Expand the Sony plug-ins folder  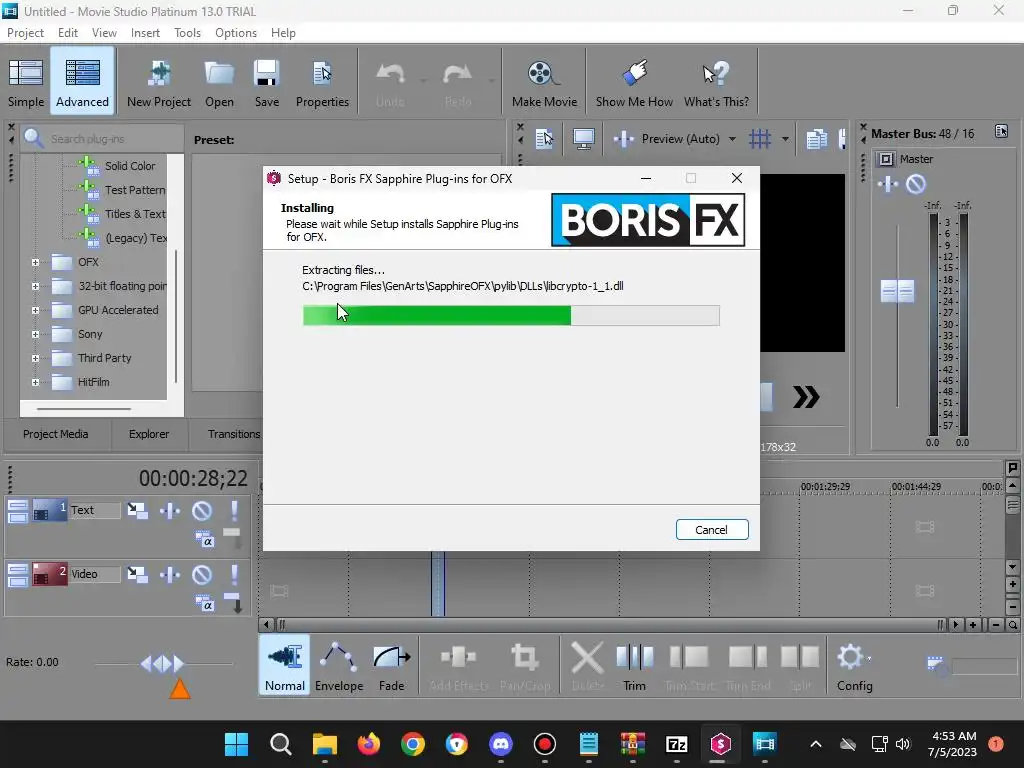click(x=35, y=334)
